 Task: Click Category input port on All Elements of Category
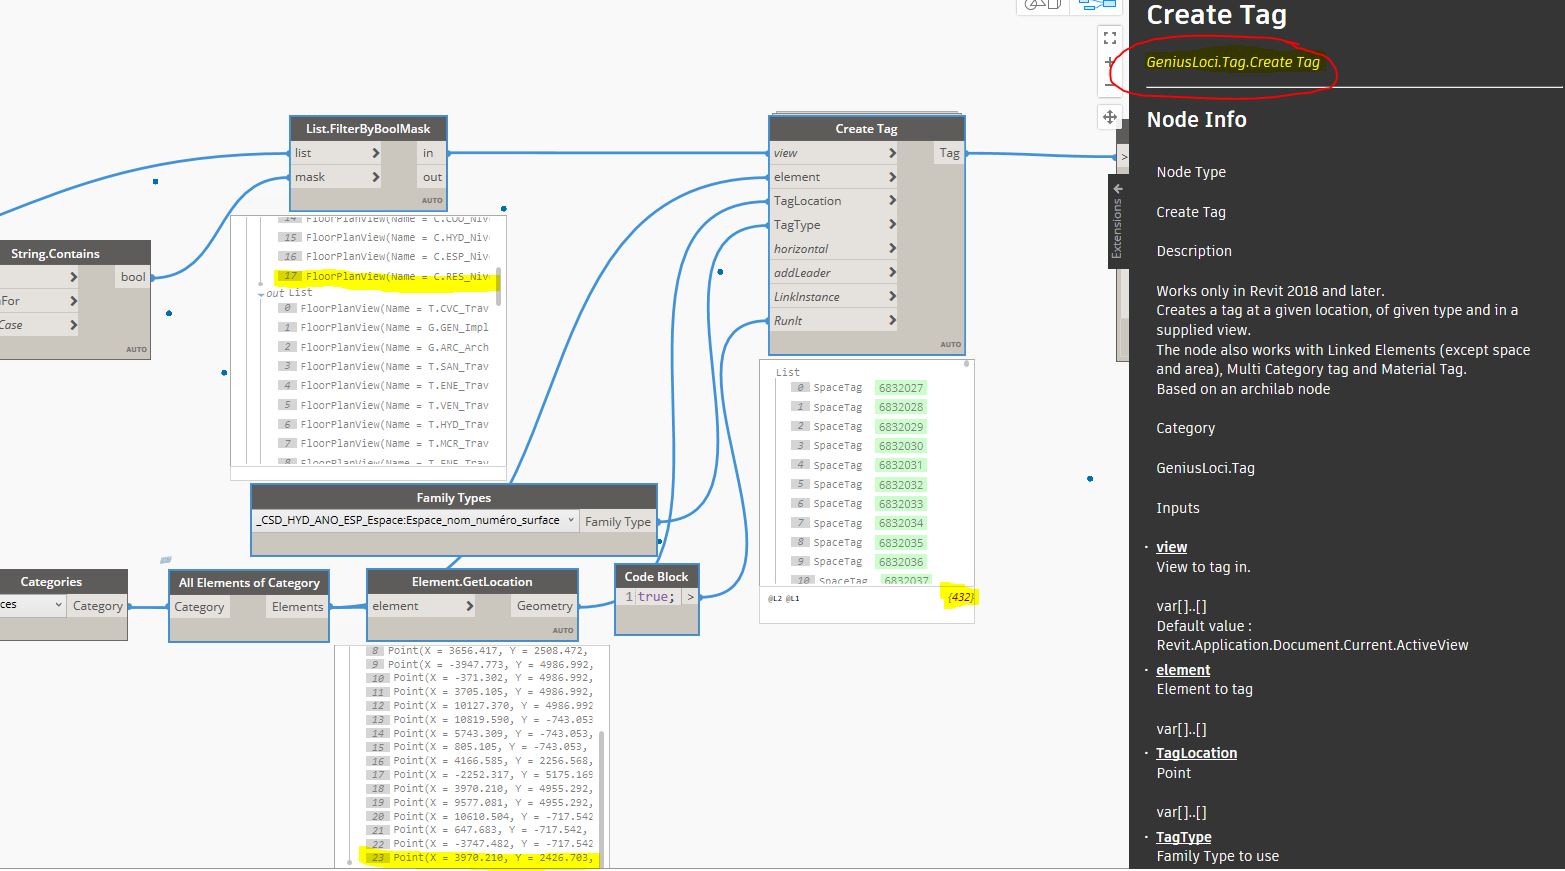point(199,607)
